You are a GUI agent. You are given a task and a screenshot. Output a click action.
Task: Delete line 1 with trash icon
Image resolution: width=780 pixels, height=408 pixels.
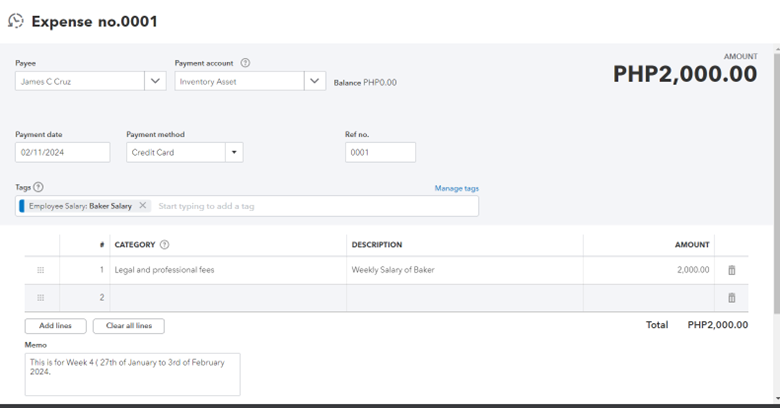[x=731, y=270]
